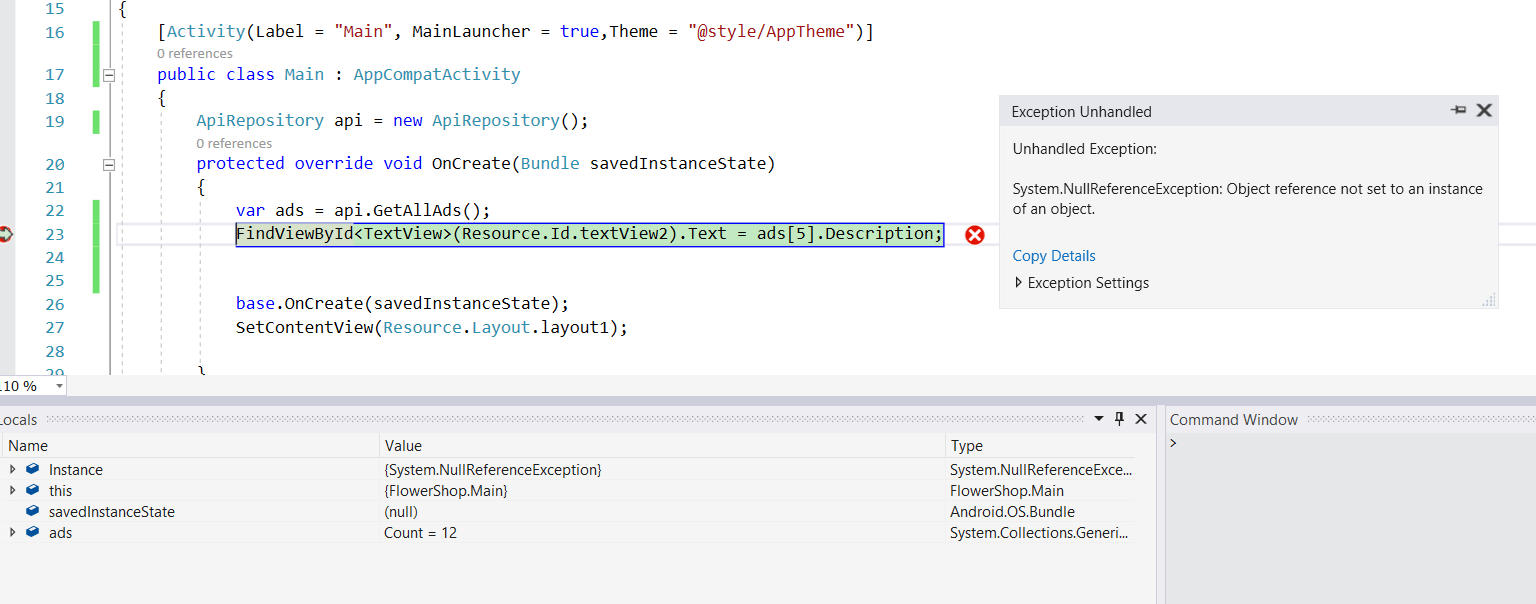Close the Locals panel
The height and width of the screenshot is (604, 1536).
[x=1141, y=419]
